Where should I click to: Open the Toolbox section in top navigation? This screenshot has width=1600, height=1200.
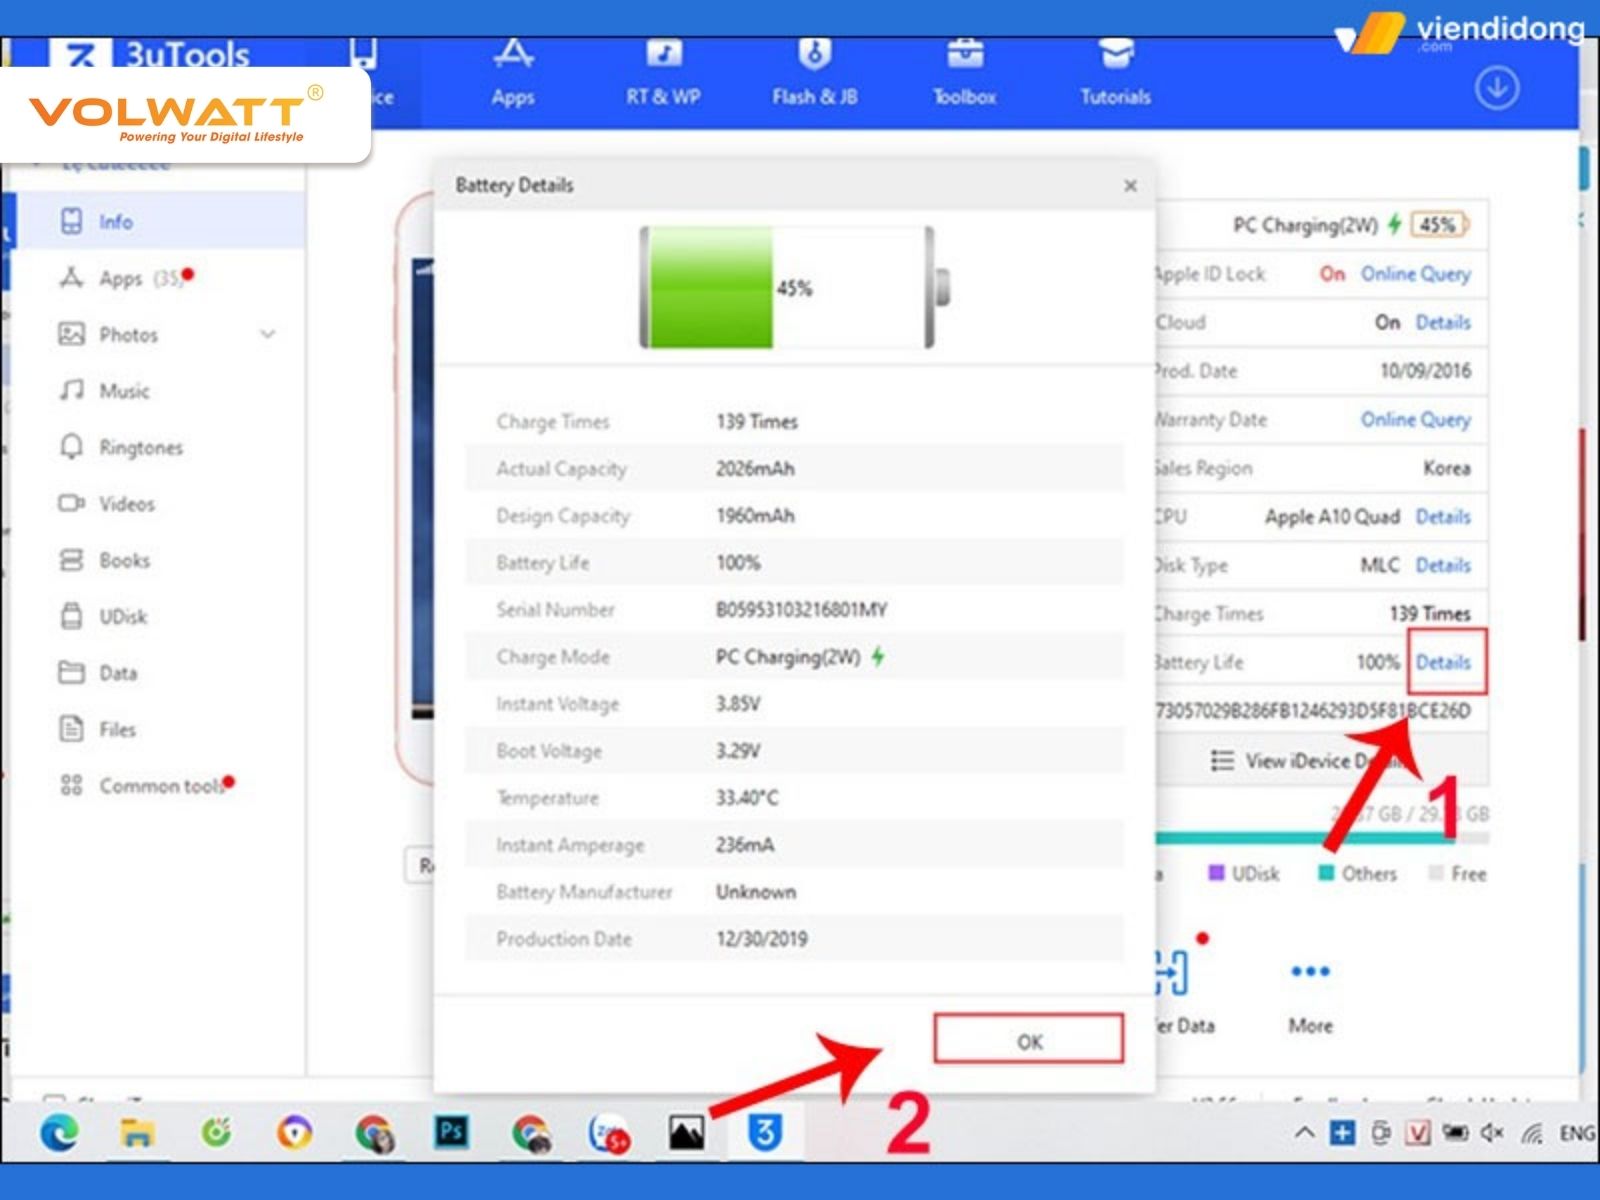[x=963, y=70]
